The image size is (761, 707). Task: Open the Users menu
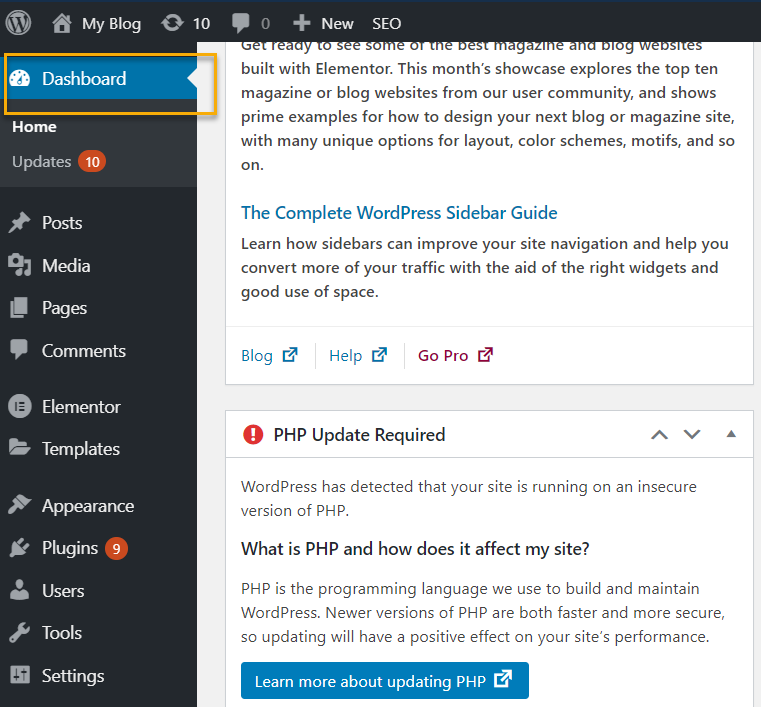[x=63, y=591]
